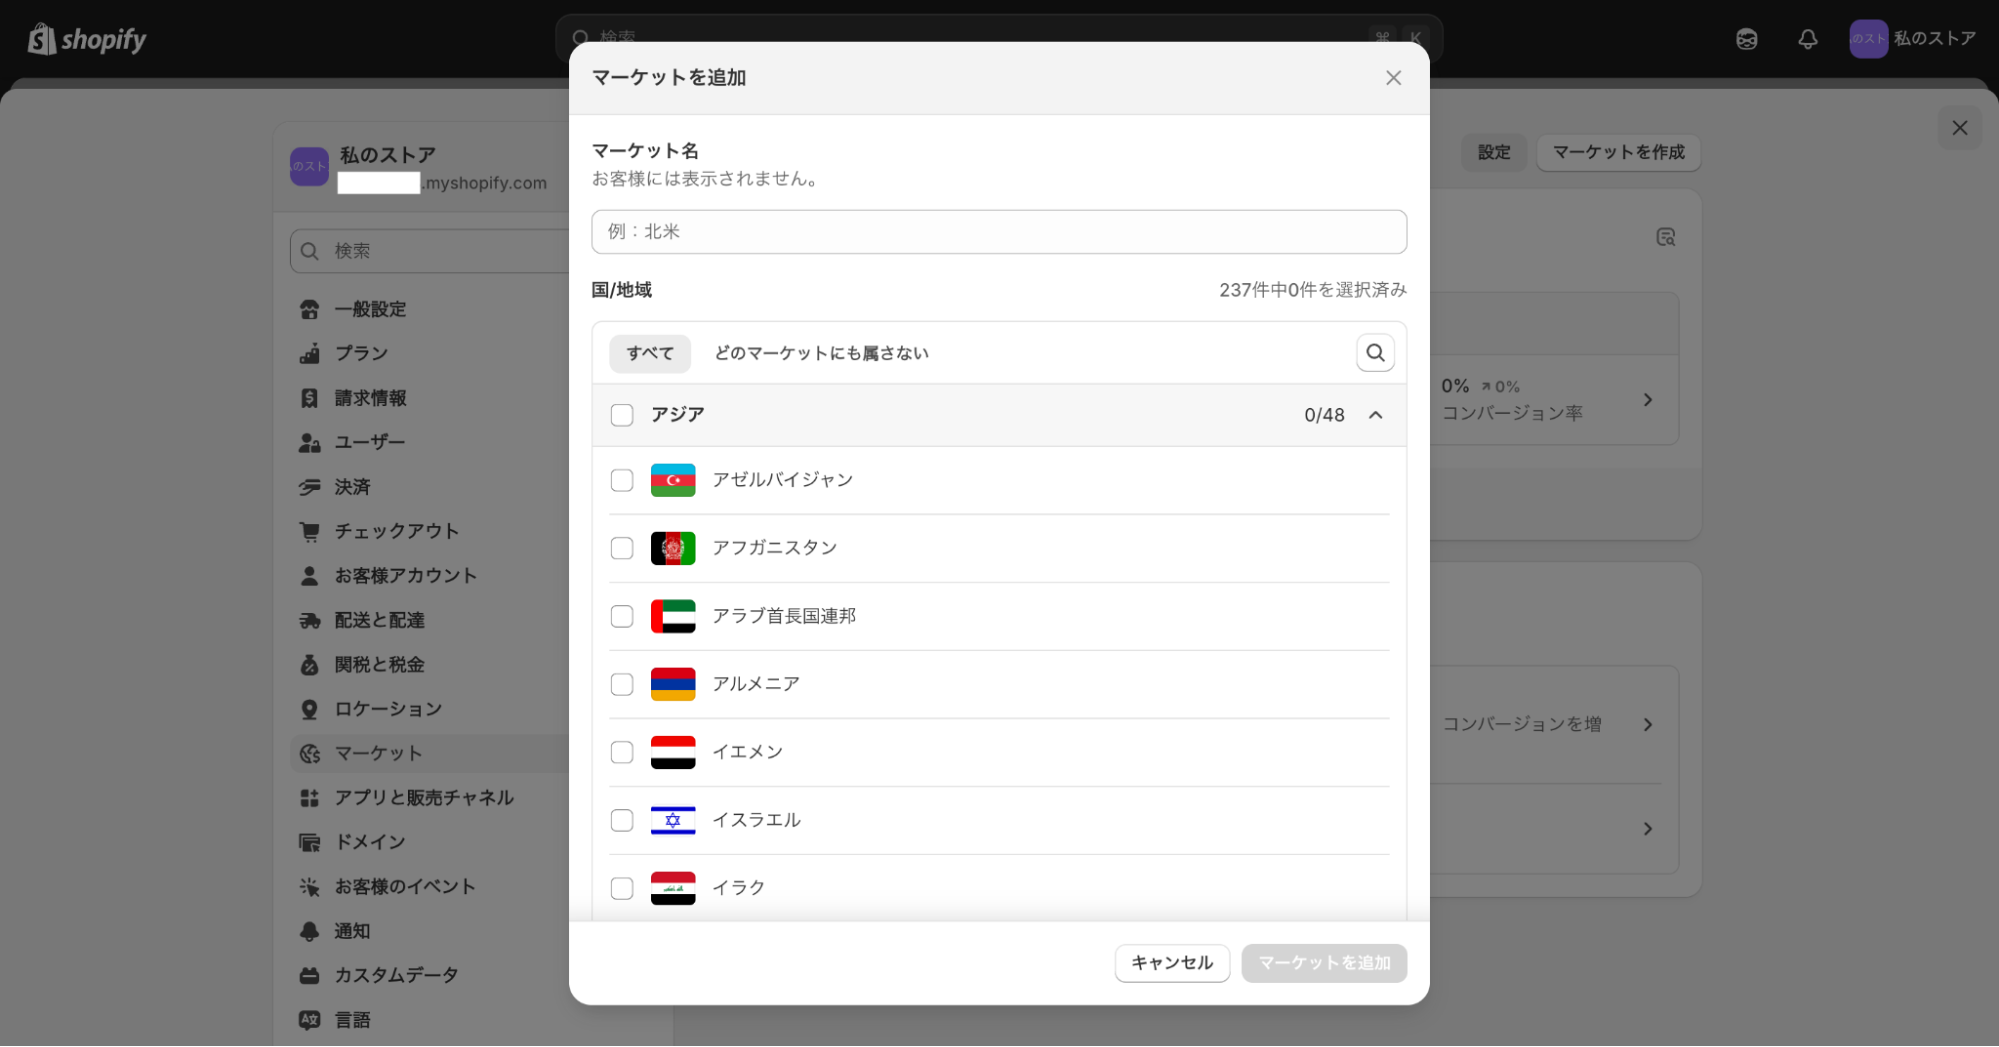Viewport: 1999px width, 1047px height.
Task: Click the マーケットを作成 button
Action: coord(1617,153)
